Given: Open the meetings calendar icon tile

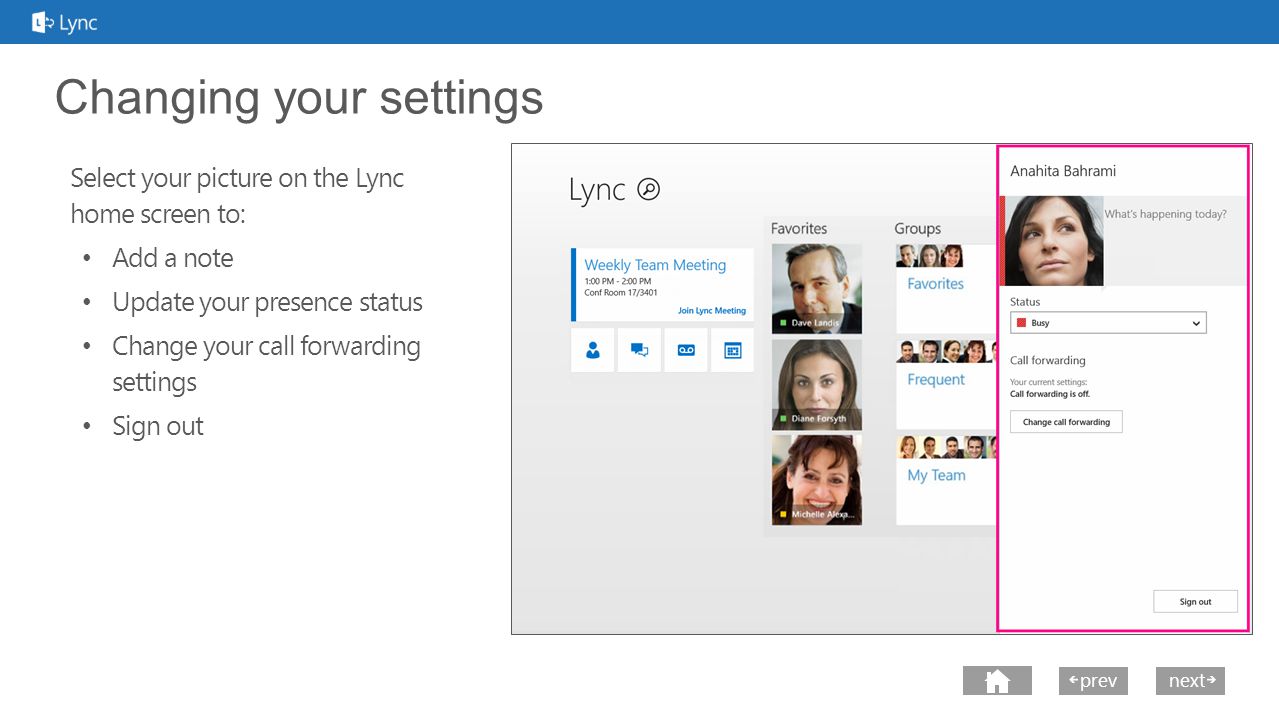Looking at the screenshot, I should coord(732,350).
